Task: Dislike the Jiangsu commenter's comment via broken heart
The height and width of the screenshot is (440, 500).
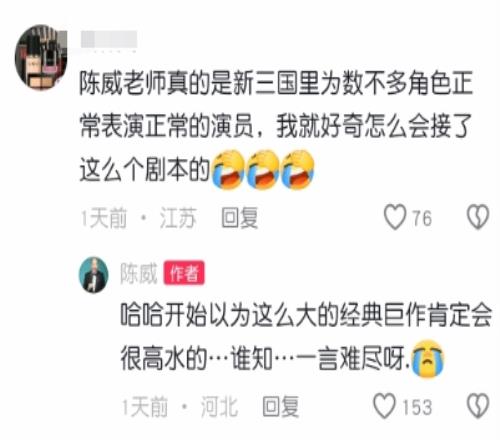Action: coord(478,217)
